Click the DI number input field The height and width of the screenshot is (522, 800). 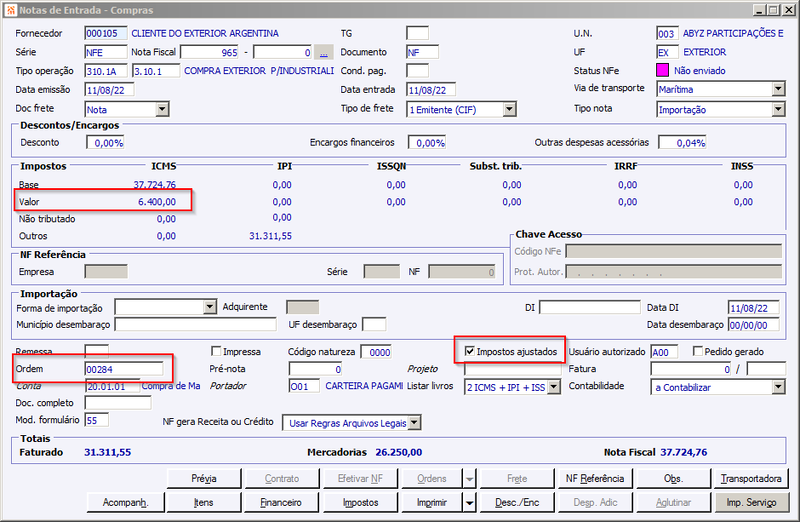pyautogui.click(x=589, y=307)
